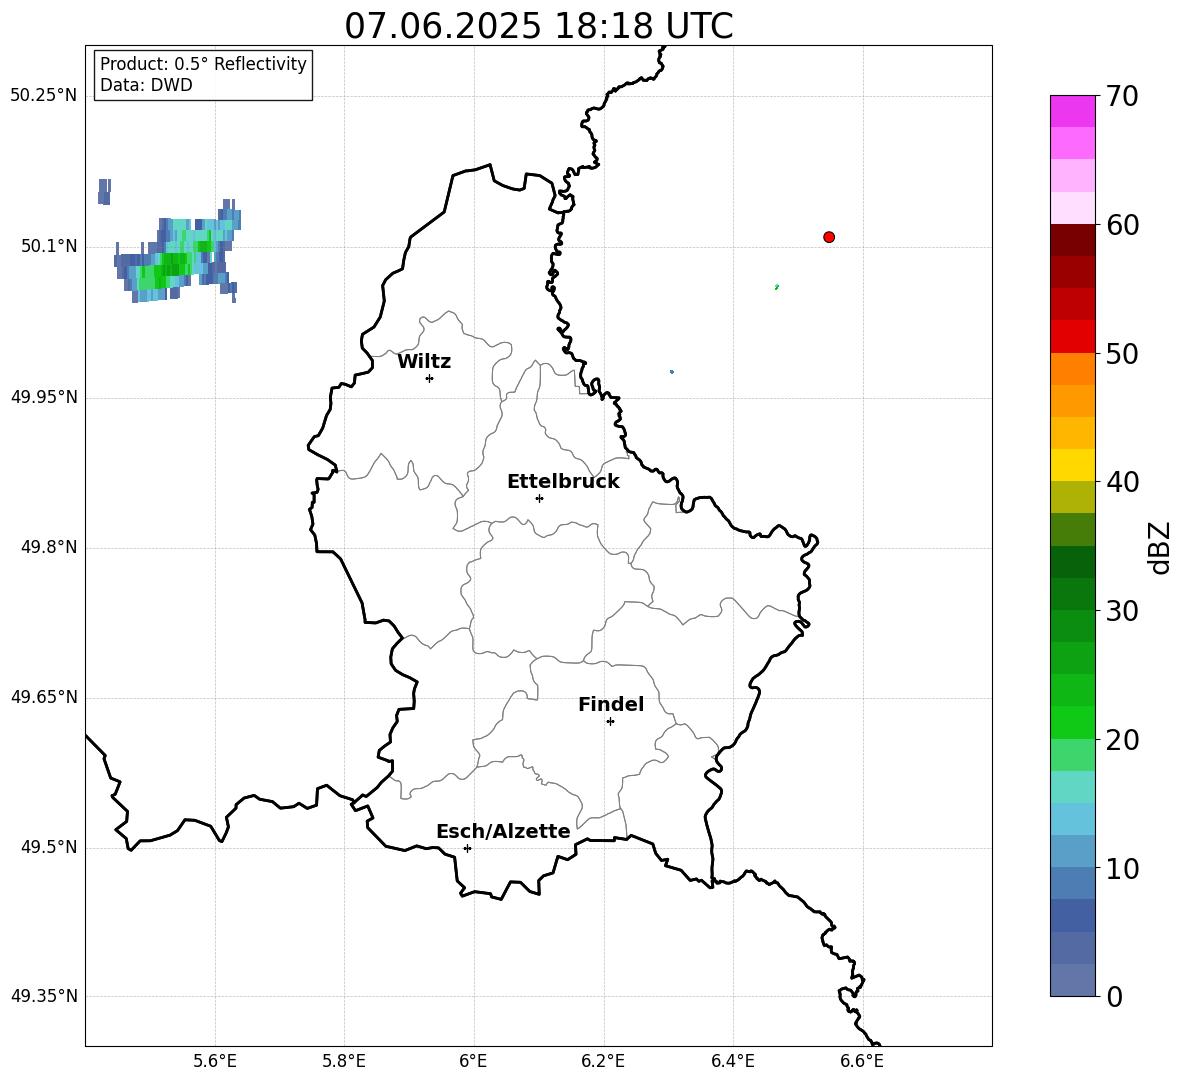Click the Data: DWD text
Screen dimensions: 1184x1081
pyautogui.click(x=146, y=85)
